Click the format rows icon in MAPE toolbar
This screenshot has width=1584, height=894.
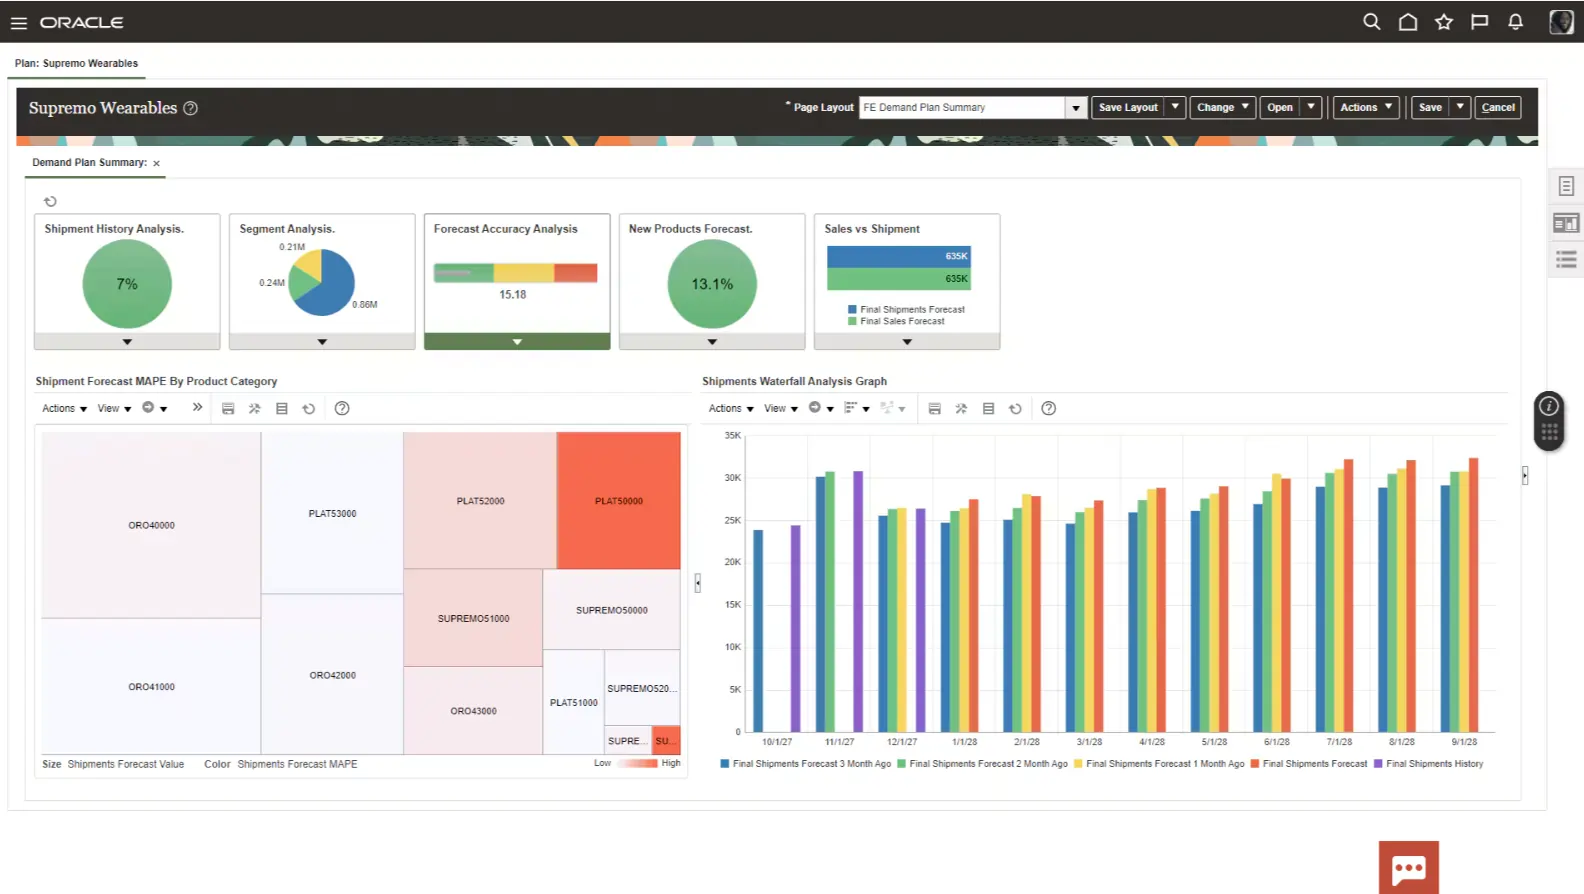(x=282, y=408)
